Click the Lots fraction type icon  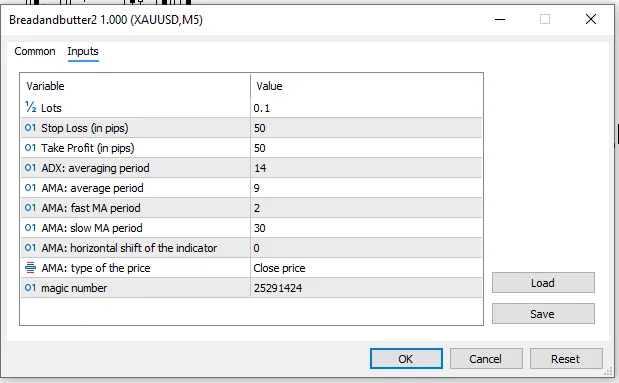coord(30,107)
